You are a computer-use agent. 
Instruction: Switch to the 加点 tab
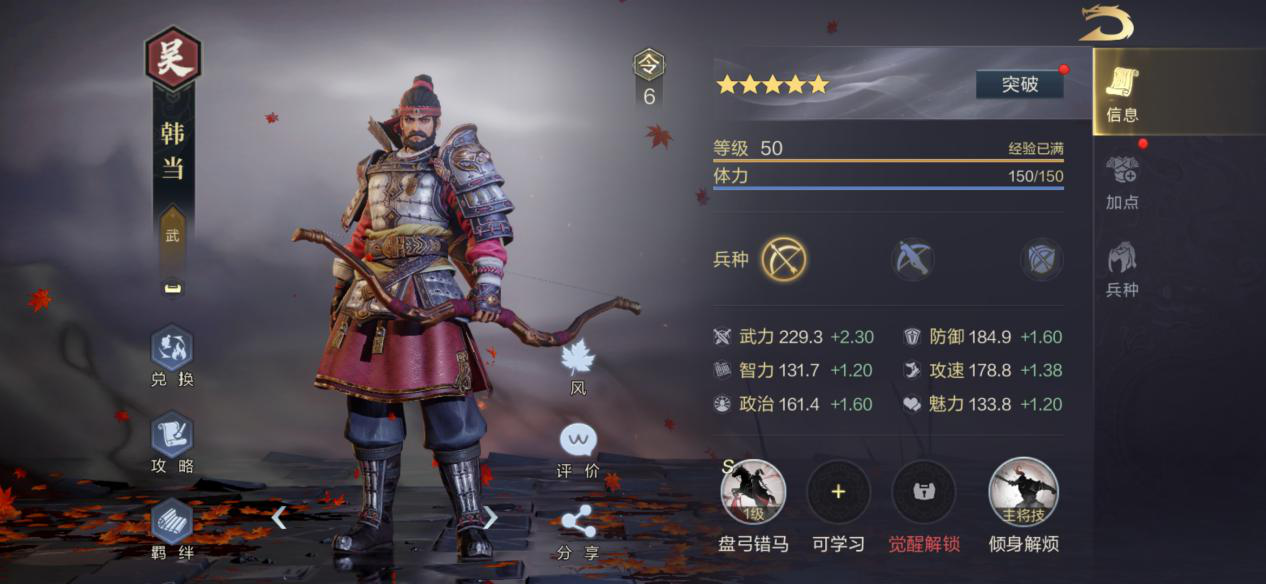[1123, 182]
